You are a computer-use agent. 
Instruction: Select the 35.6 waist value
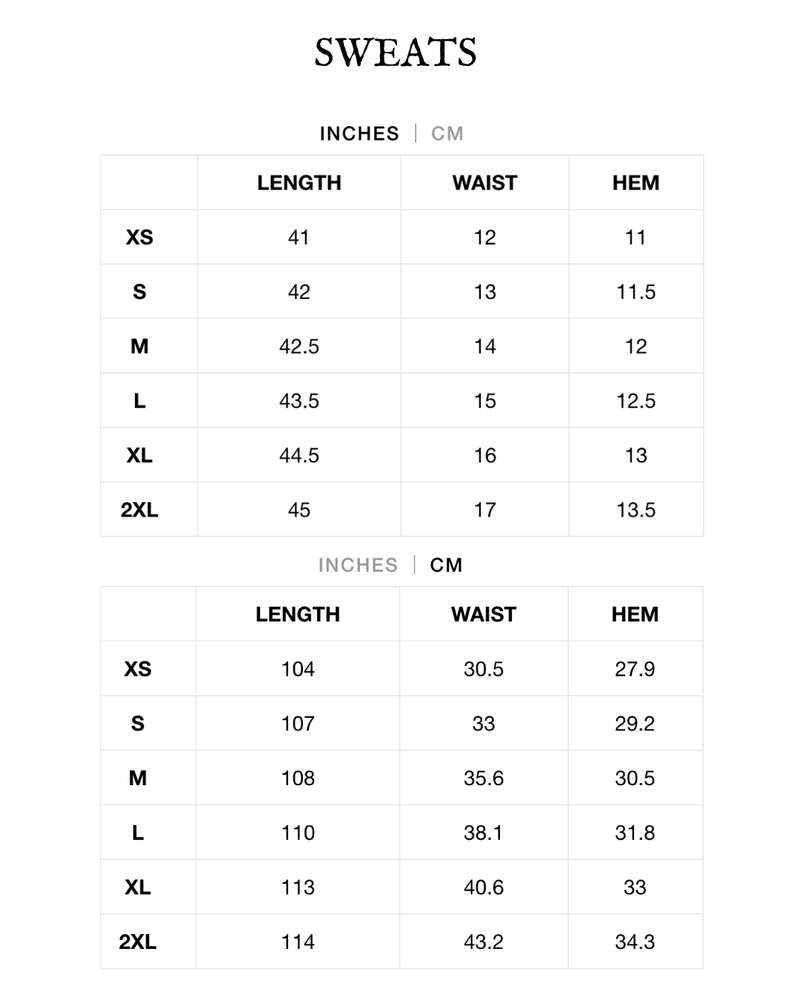pyautogui.click(x=483, y=778)
